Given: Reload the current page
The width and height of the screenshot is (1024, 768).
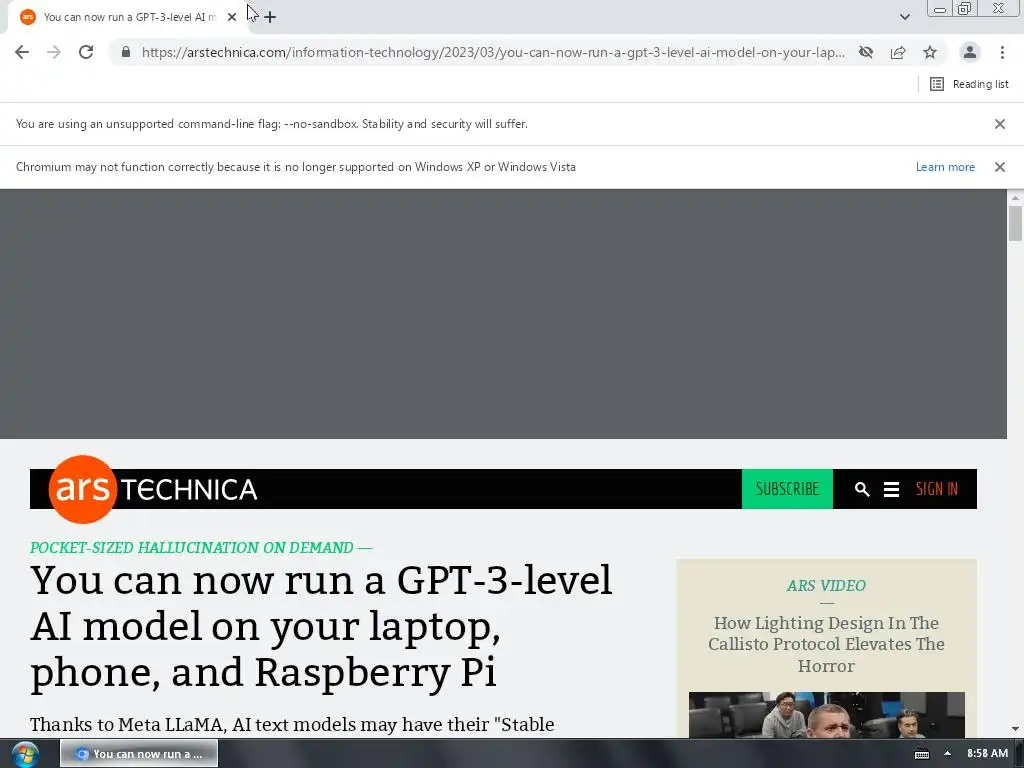Looking at the screenshot, I should coord(86,52).
